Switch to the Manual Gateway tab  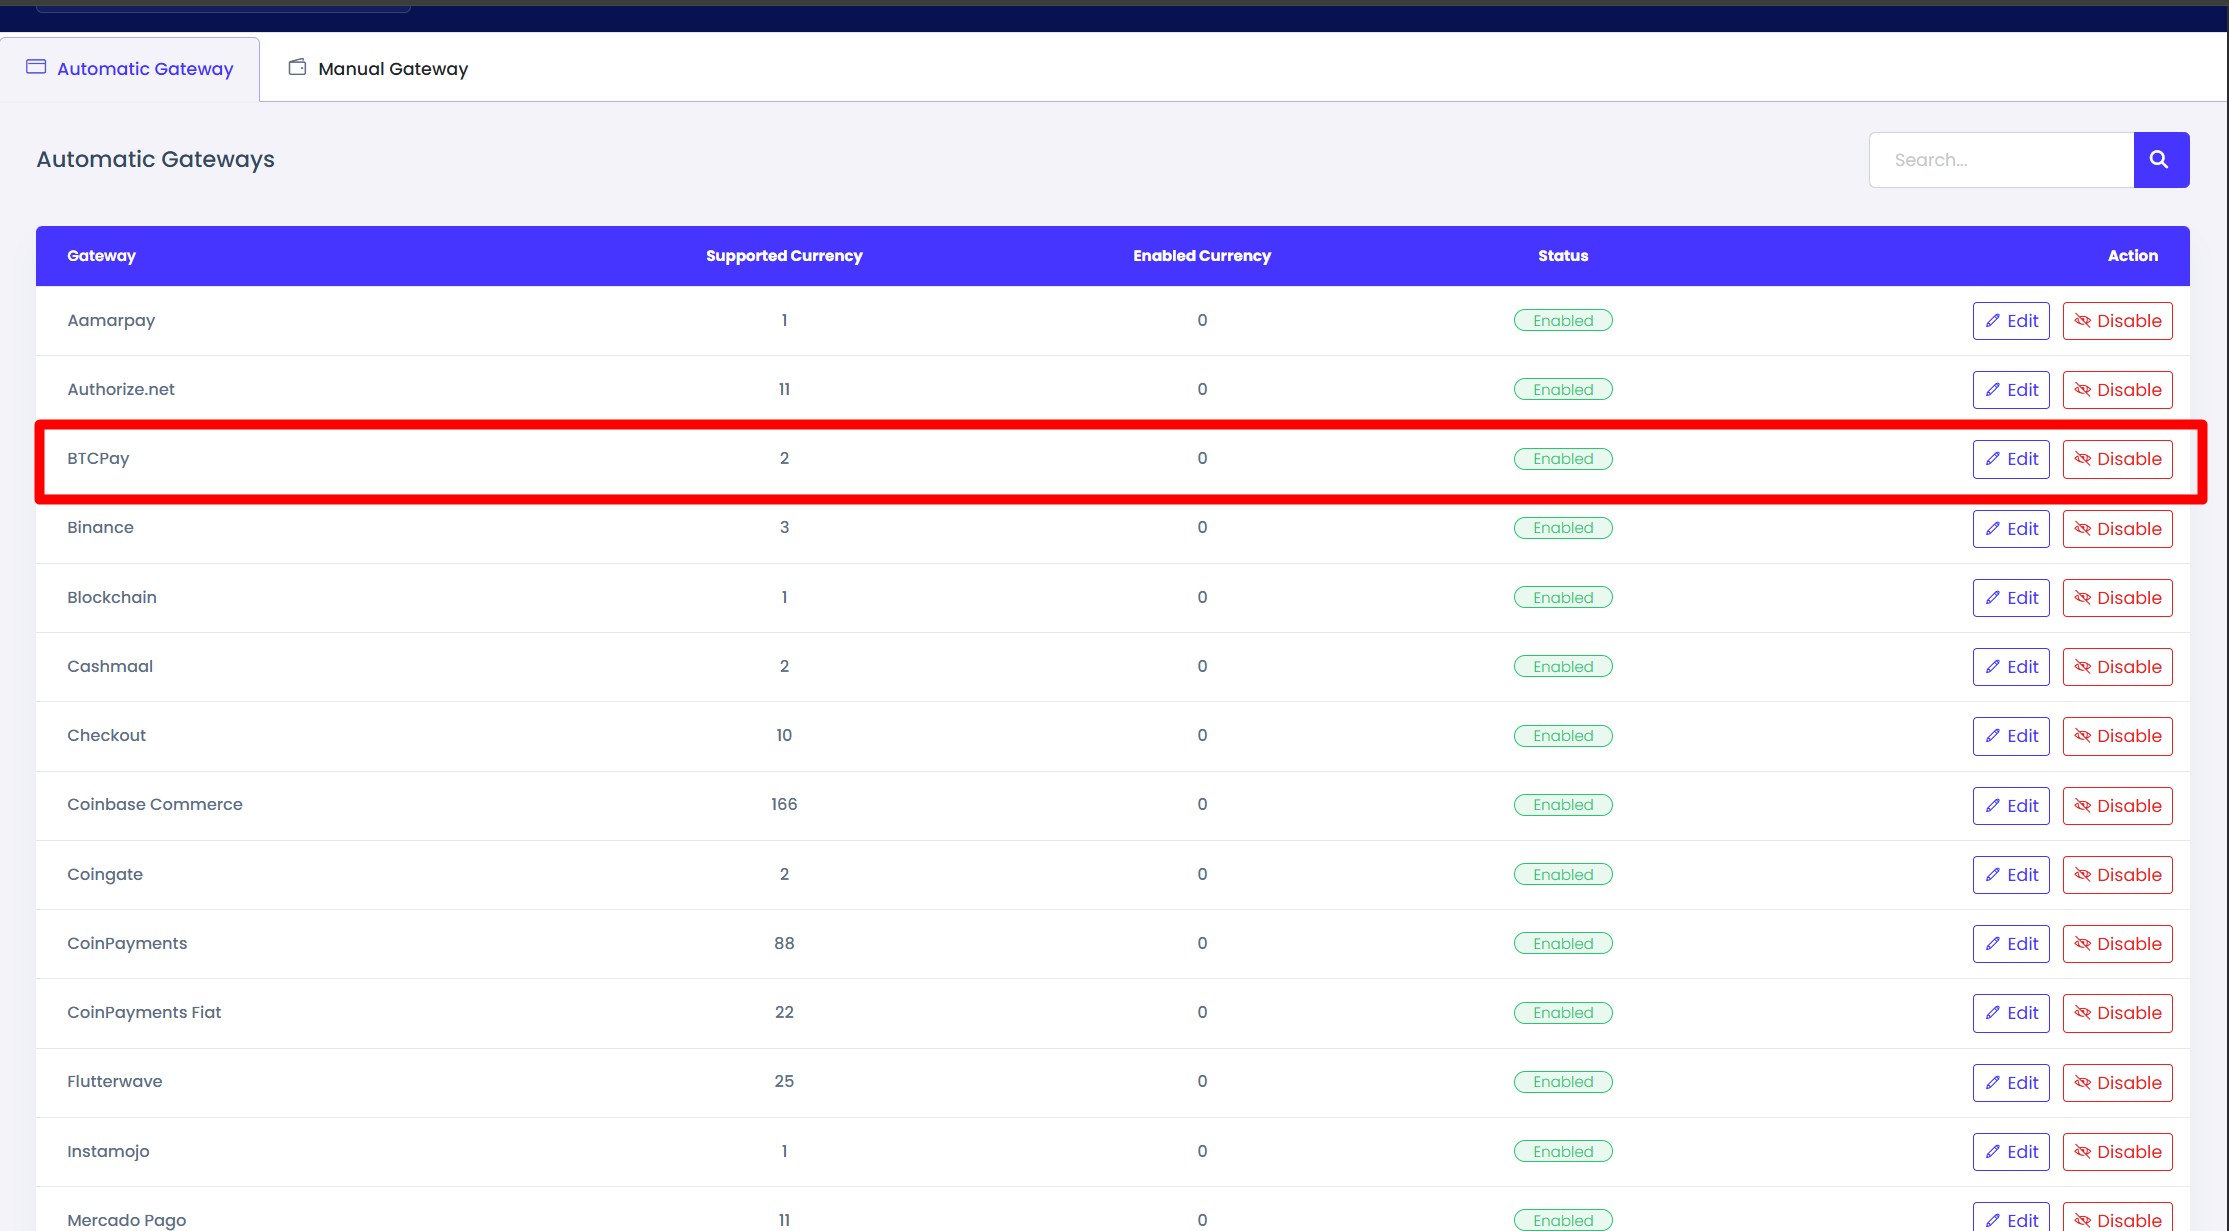point(379,69)
